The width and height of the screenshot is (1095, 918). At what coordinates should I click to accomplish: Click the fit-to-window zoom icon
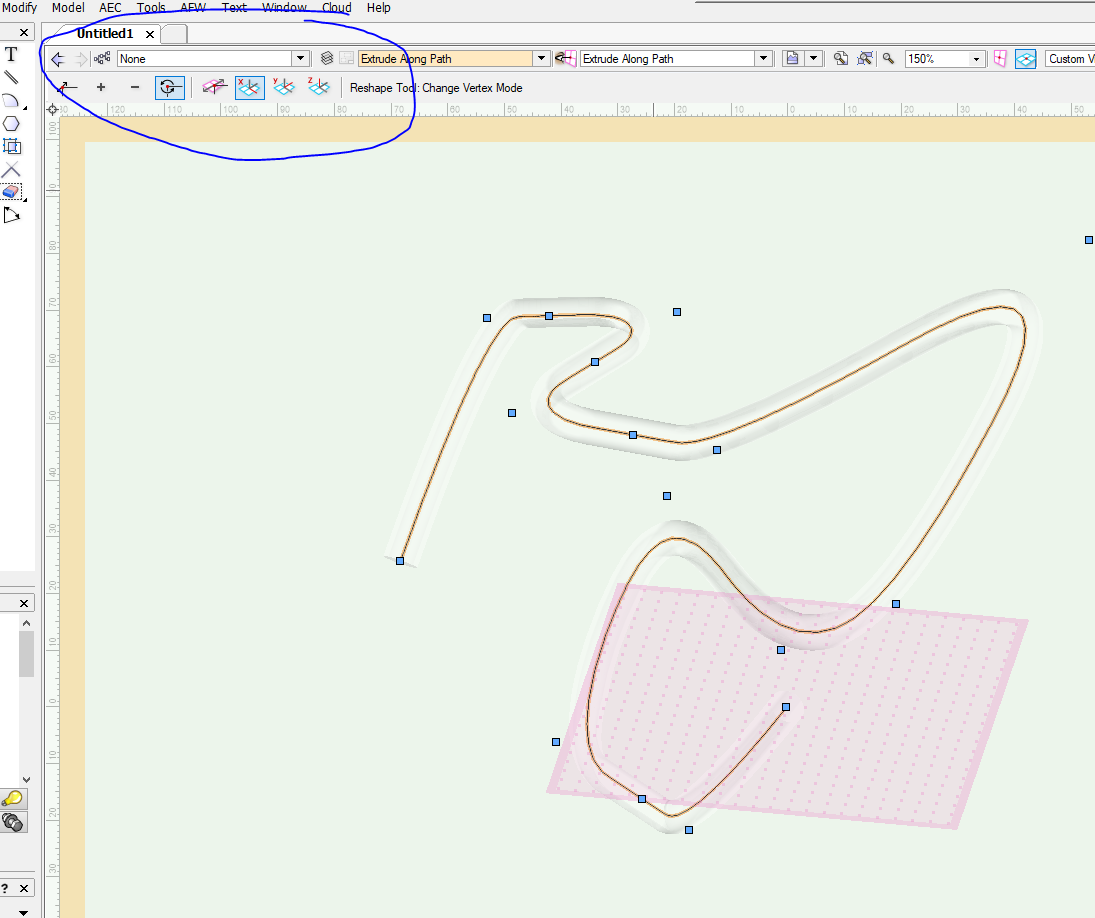click(841, 58)
